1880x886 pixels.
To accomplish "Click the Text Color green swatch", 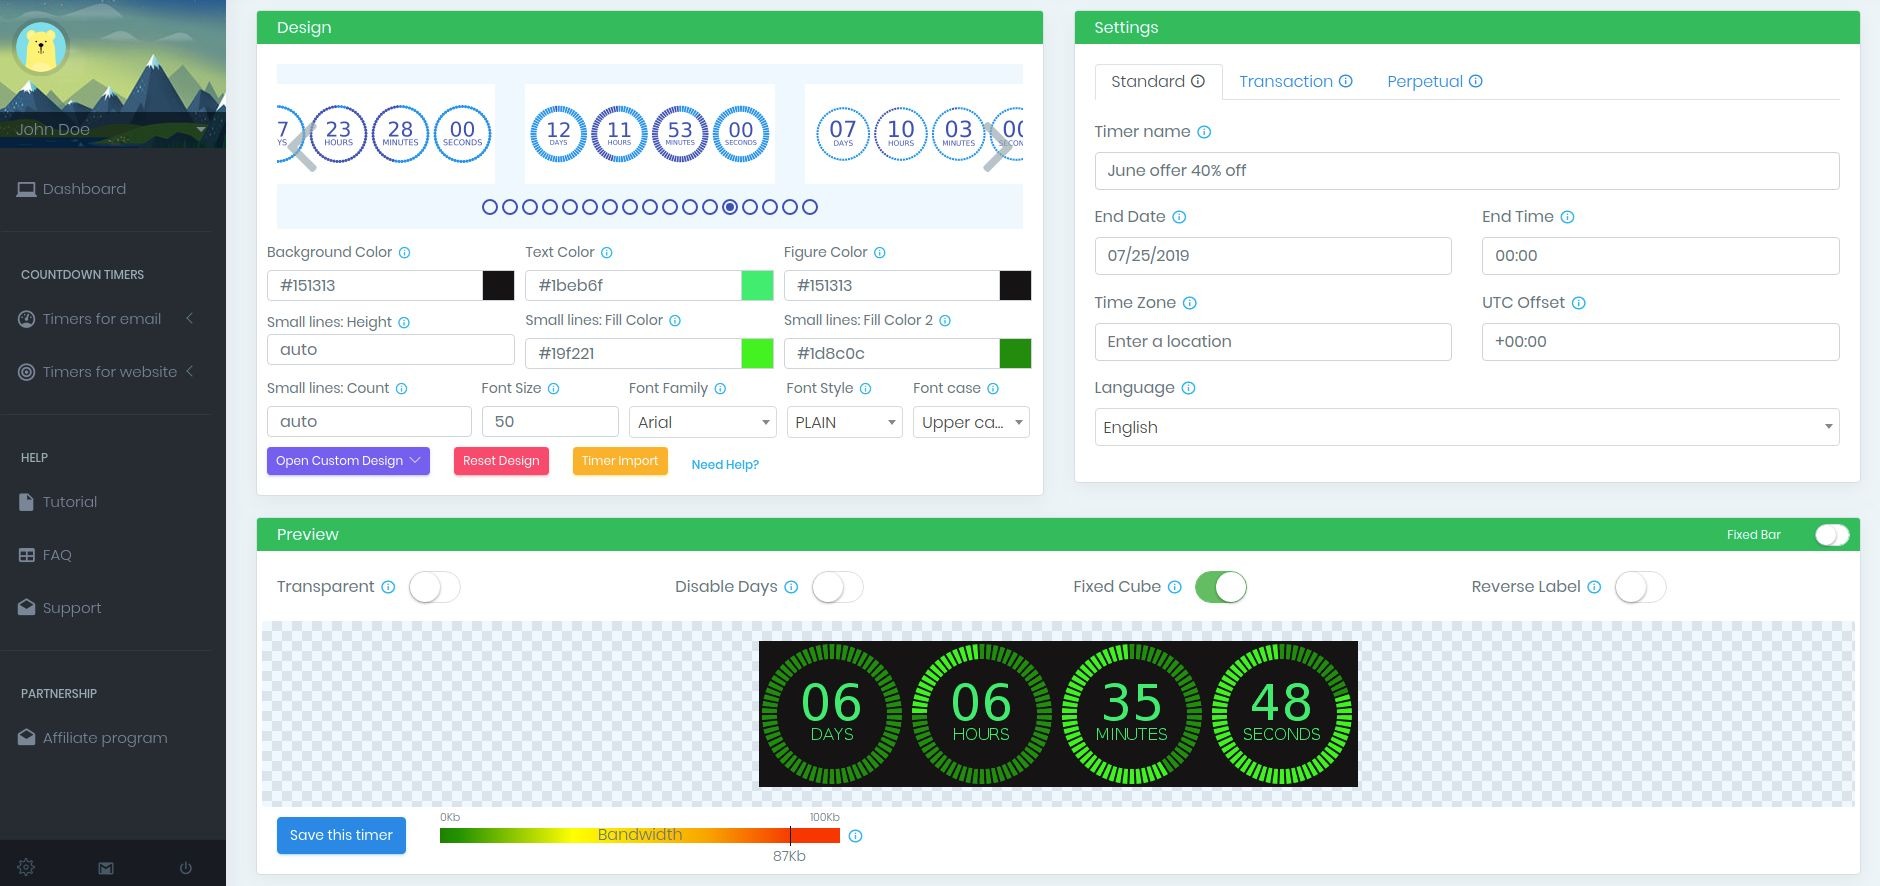I will pyautogui.click(x=757, y=285).
